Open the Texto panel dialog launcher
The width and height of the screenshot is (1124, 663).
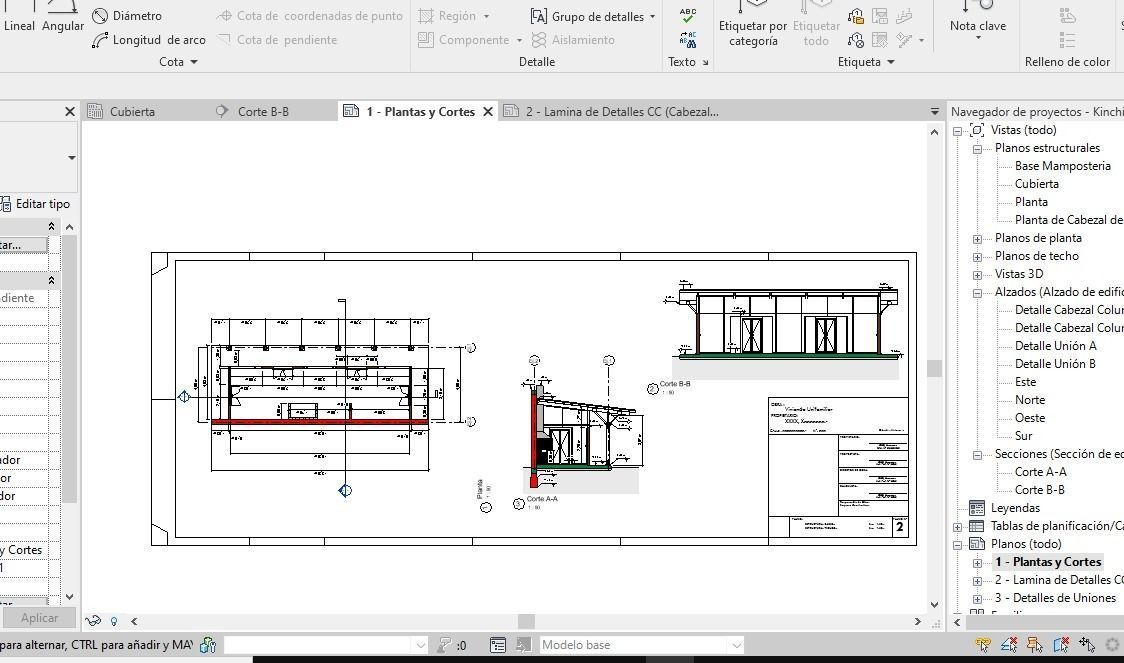[x=705, y=62]
